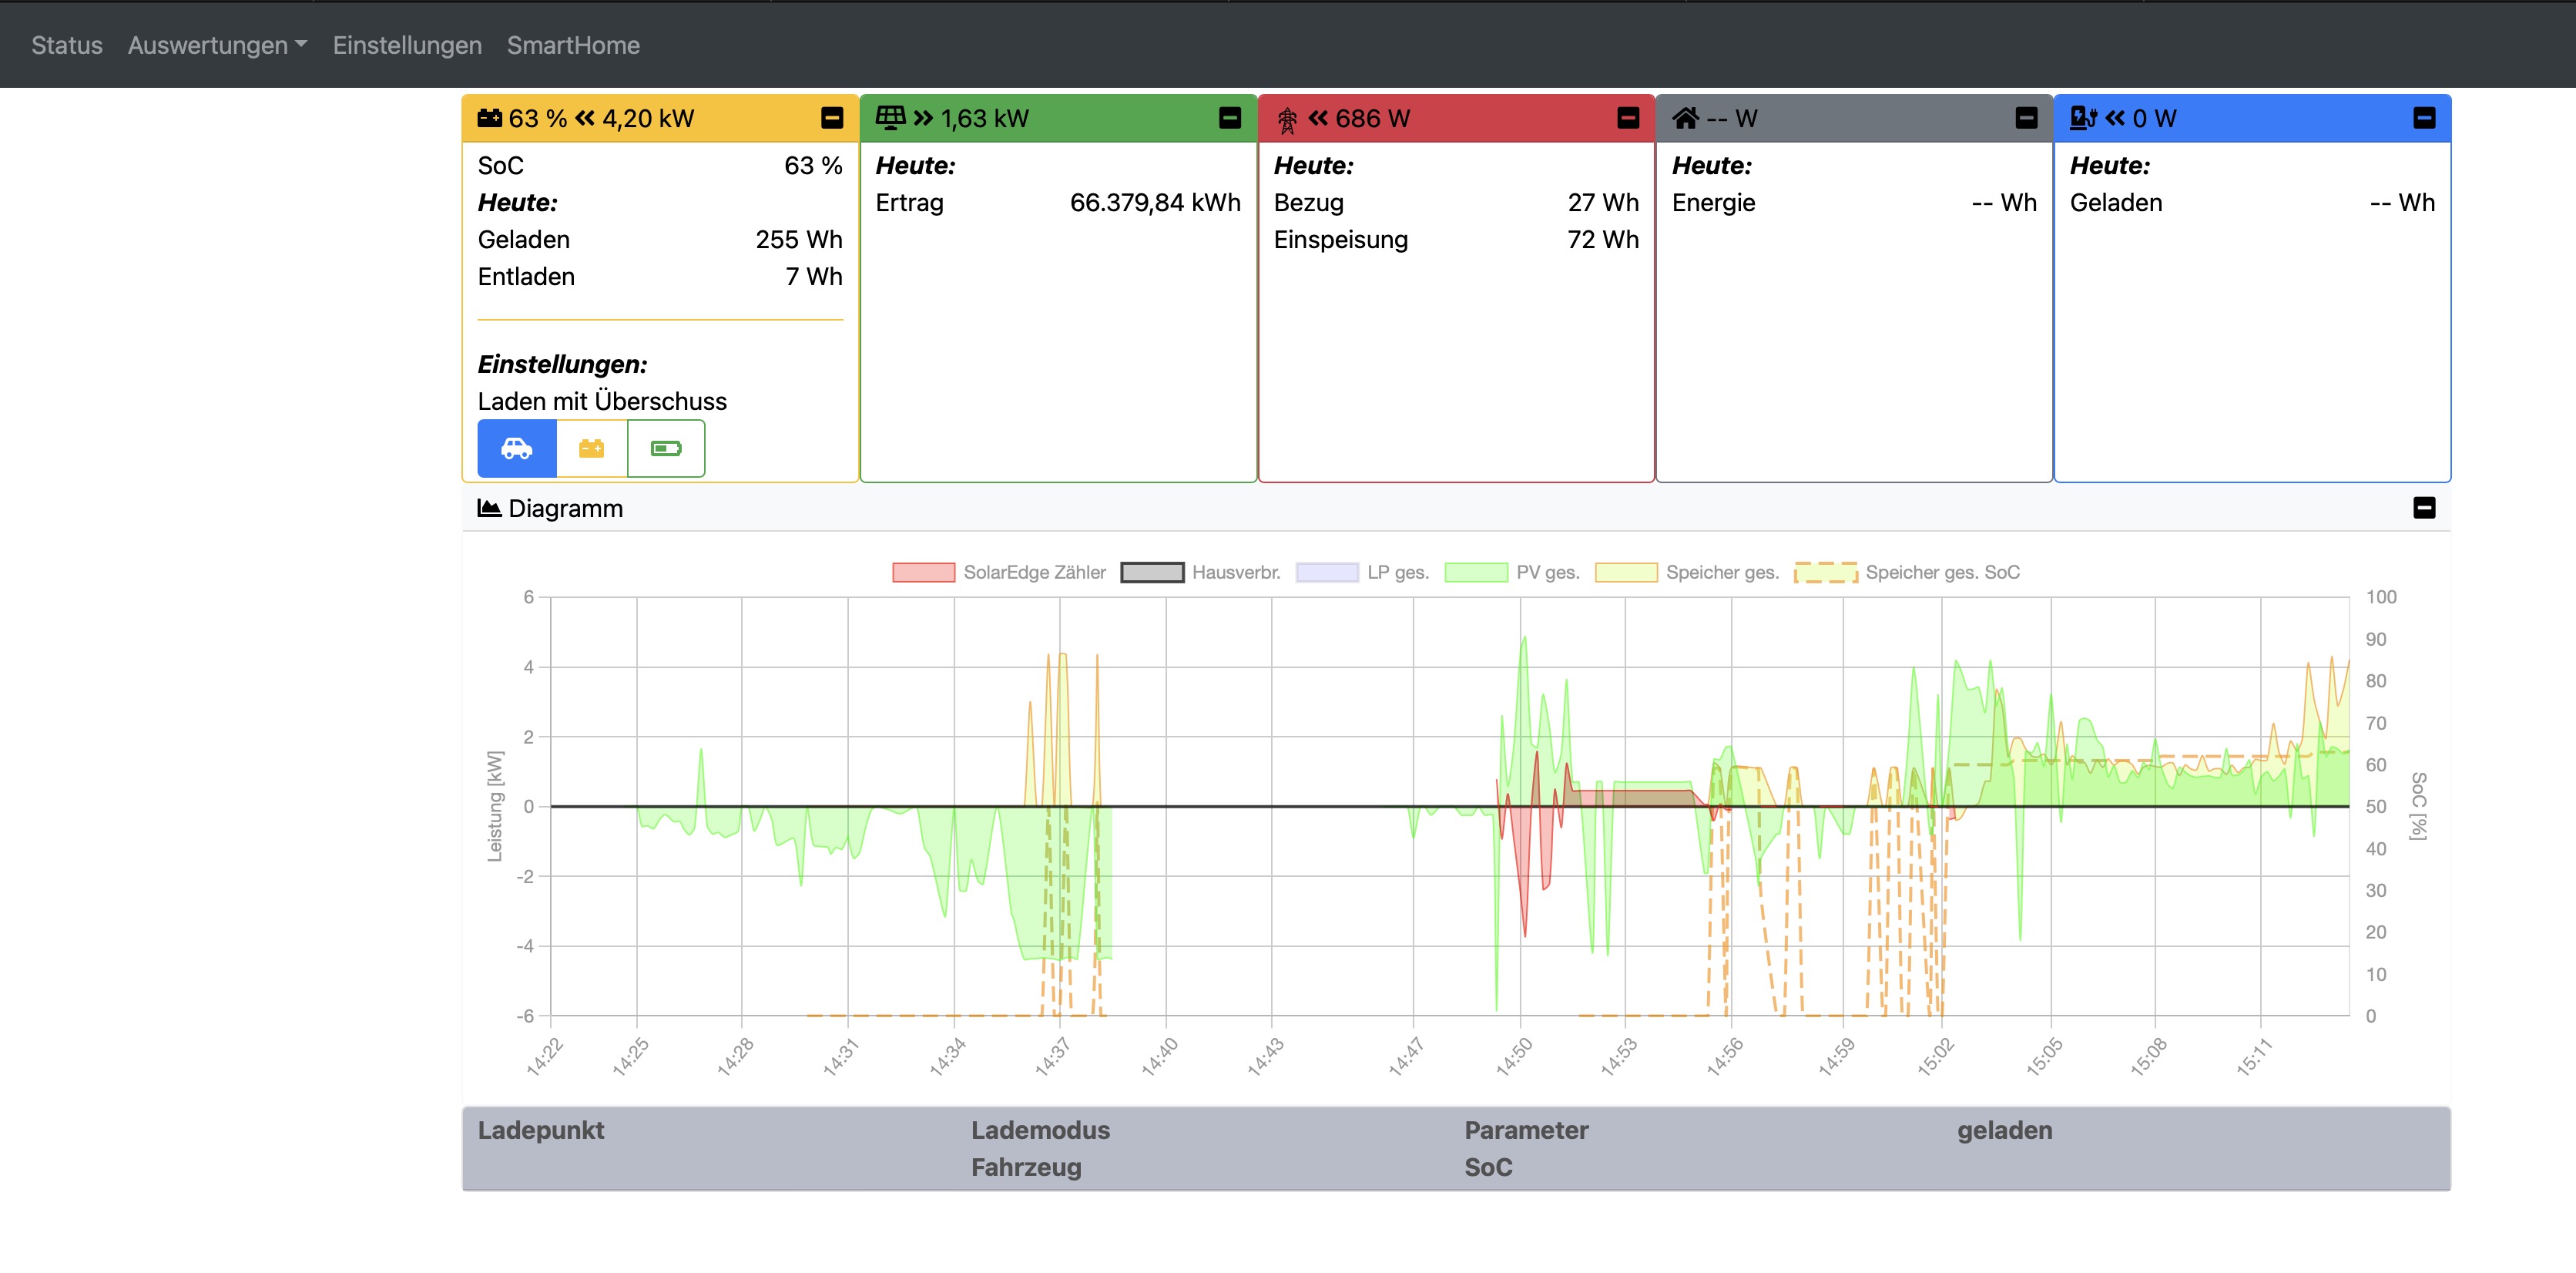Collapse the PV yield card
This screenshot has height=1273, width=2576.
[1229, 118]
